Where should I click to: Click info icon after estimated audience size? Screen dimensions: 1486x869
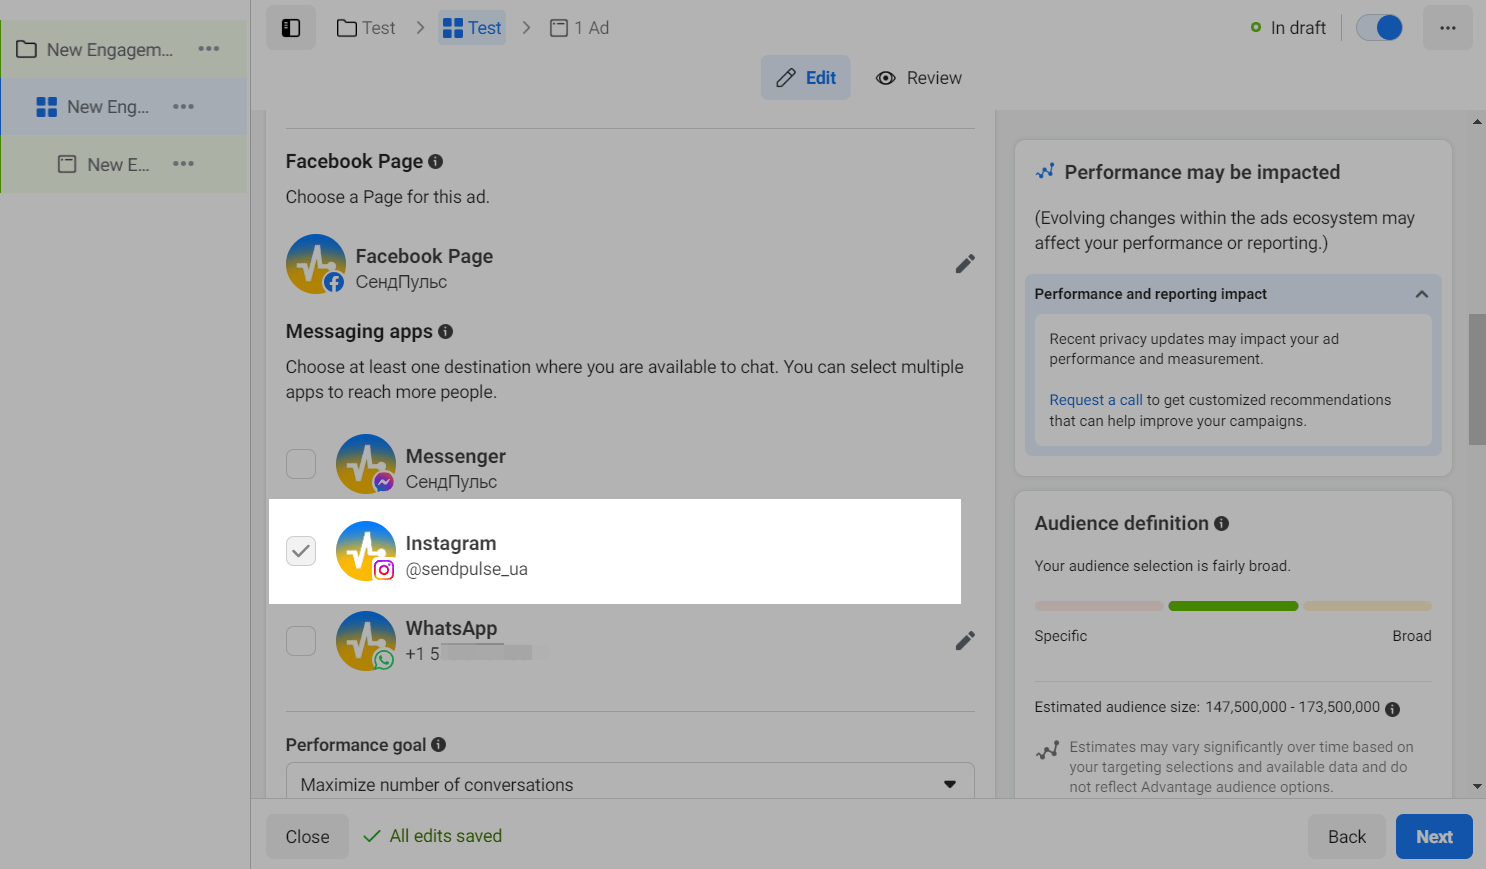pyautogui.click(x=1393, y=709)
